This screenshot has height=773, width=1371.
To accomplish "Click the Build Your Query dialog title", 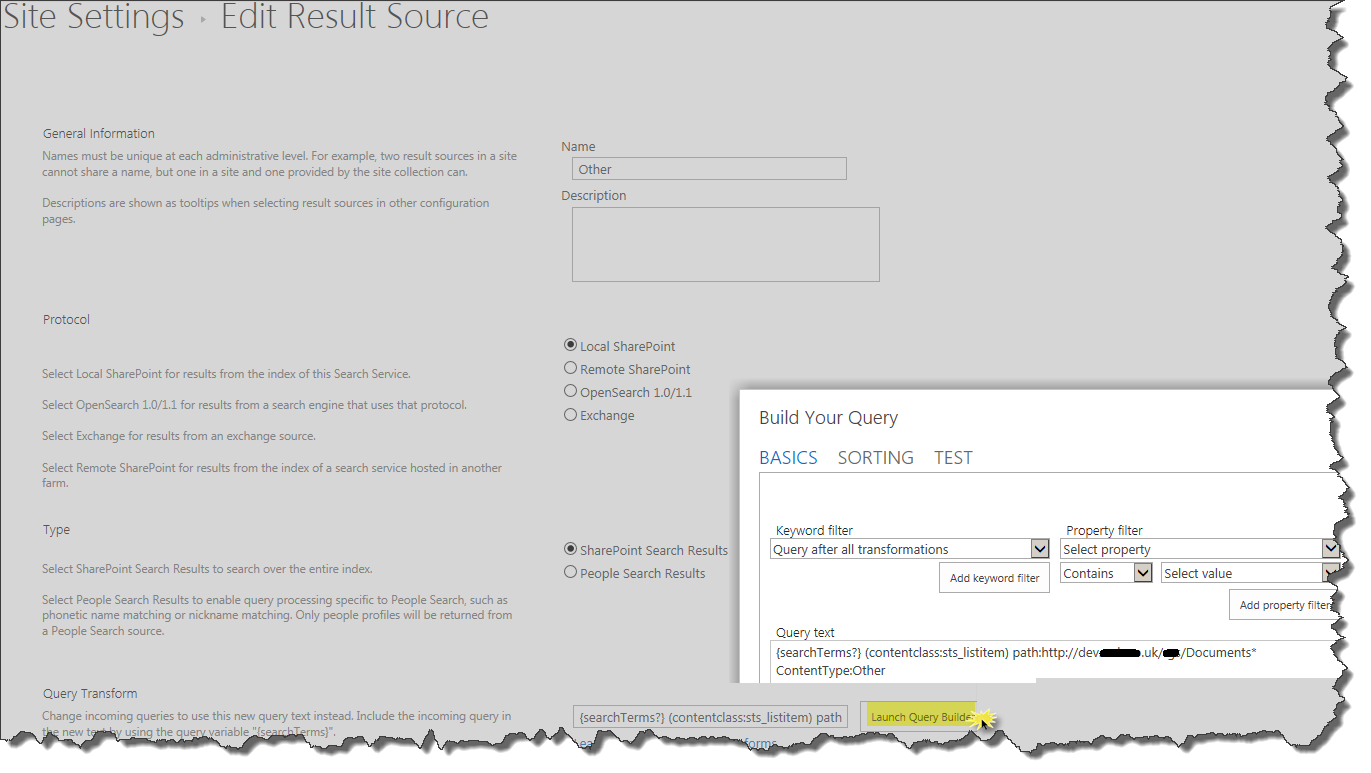I will pos(829,418).
